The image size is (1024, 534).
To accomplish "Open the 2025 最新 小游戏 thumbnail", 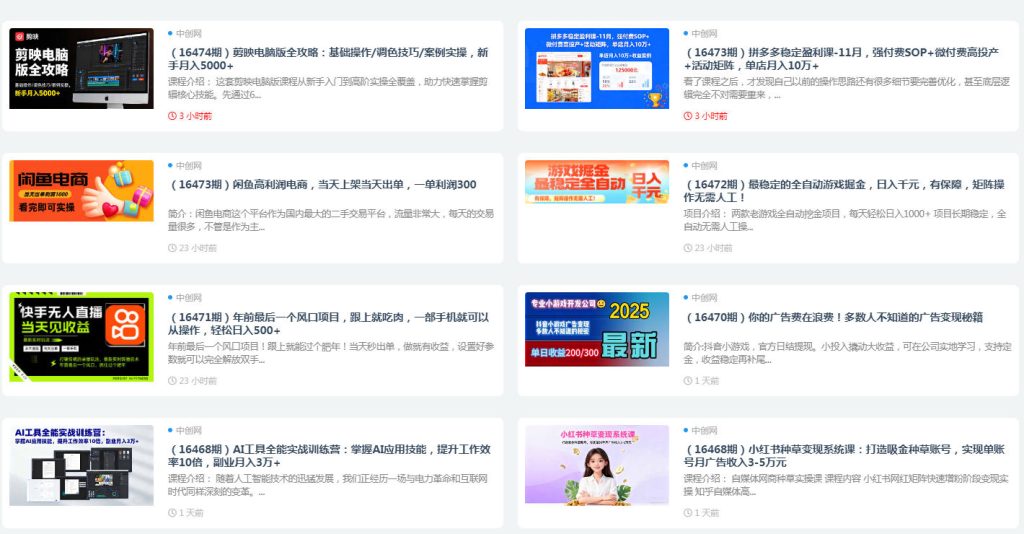I will [x=597, y=329].
